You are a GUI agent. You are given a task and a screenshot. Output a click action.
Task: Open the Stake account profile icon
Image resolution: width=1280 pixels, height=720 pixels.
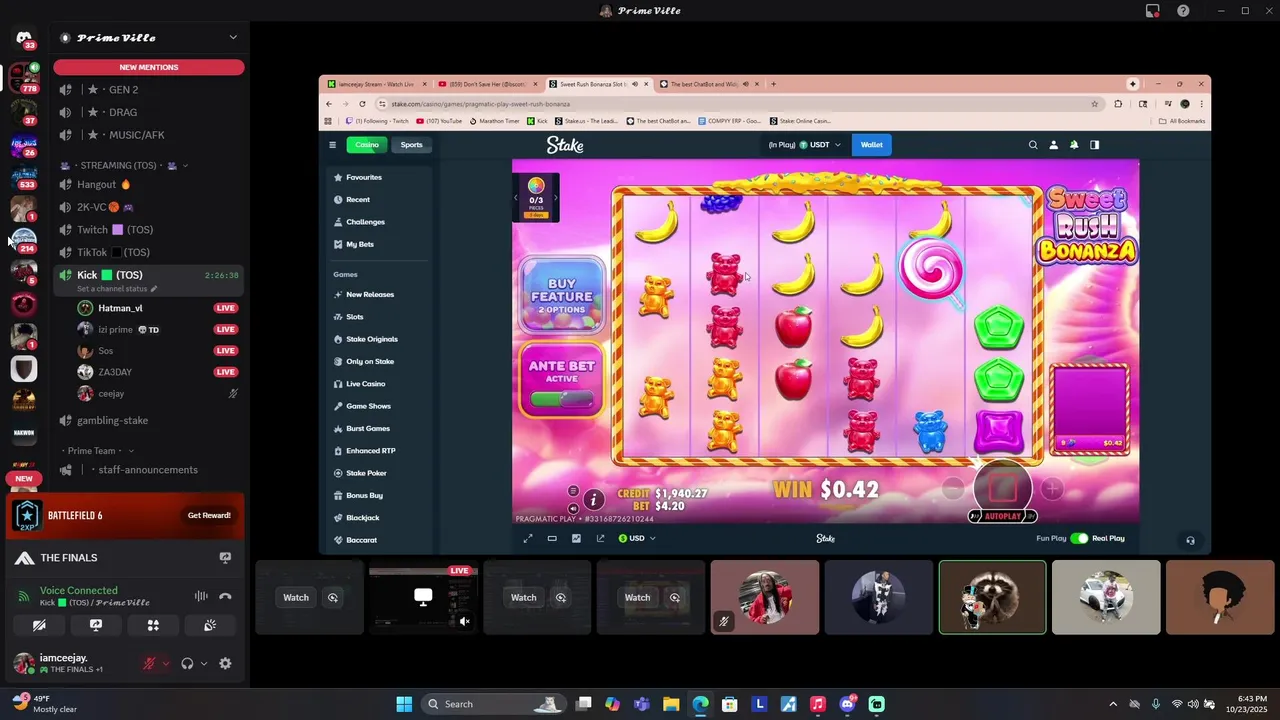(x=1053, y=145)
